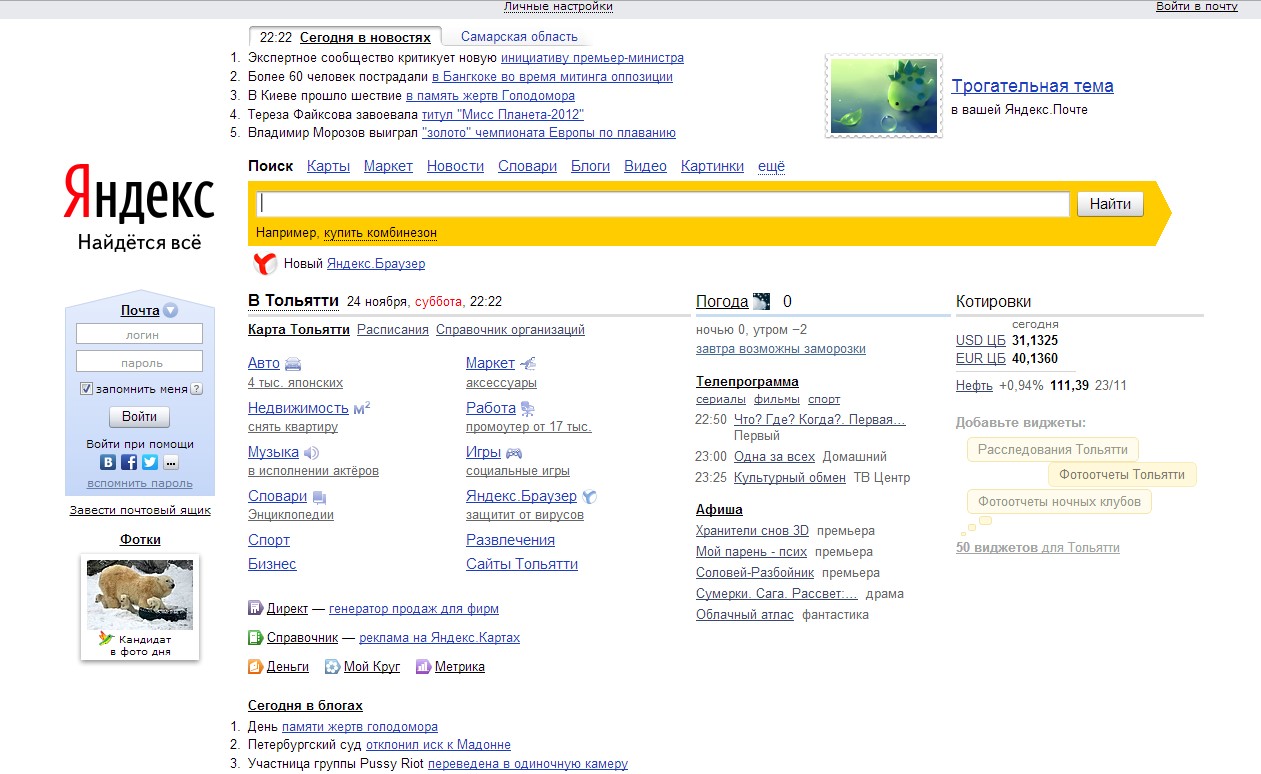The width and height of the screenshot is (1261, 774).
Task: Click the Войти login button
Action: point(139,416)
